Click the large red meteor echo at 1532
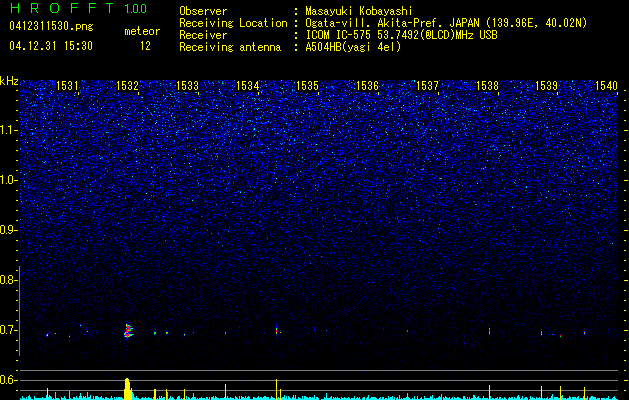Viewport: 629px width, 400px height. pyautogui.click(x=128, y=331)
